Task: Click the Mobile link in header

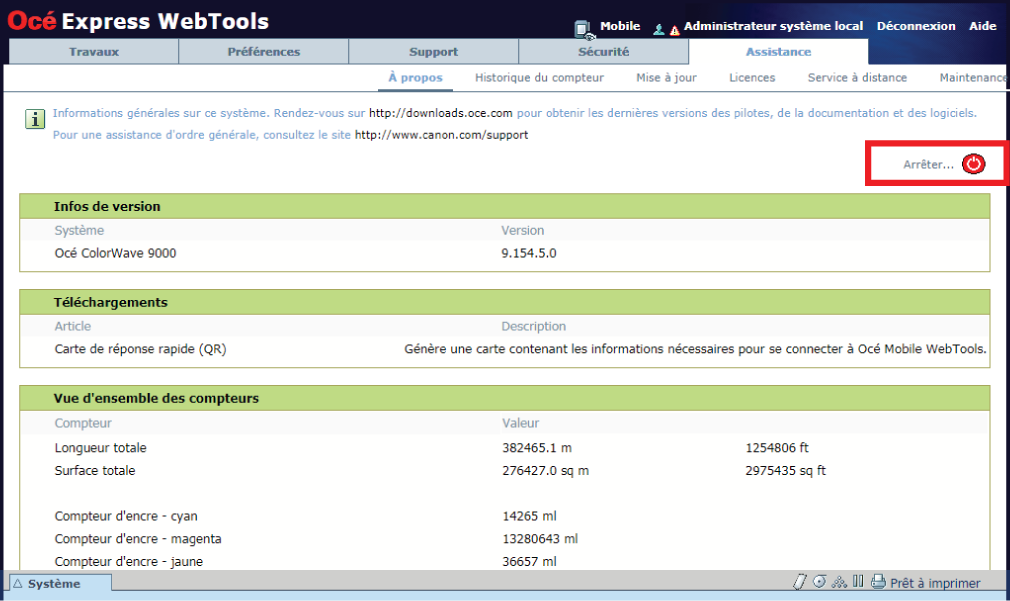Action: coord(620,26)
